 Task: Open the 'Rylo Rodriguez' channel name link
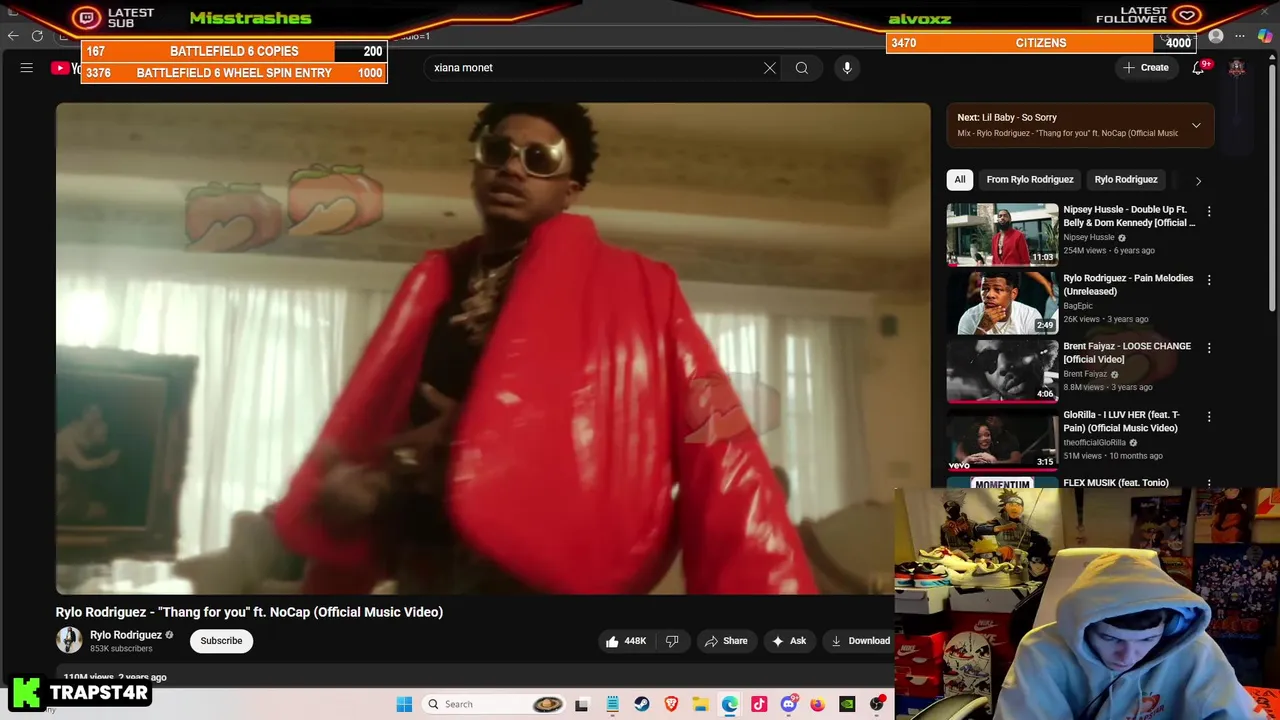pos(126,635)
